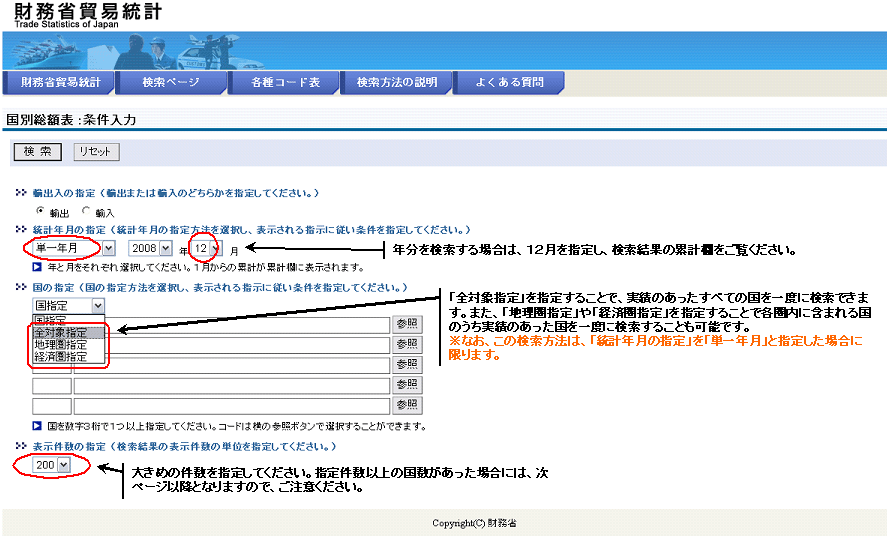Expand the 国指定 country method dropdown
This screenshot has height=536, width=887.
(68, 305)
